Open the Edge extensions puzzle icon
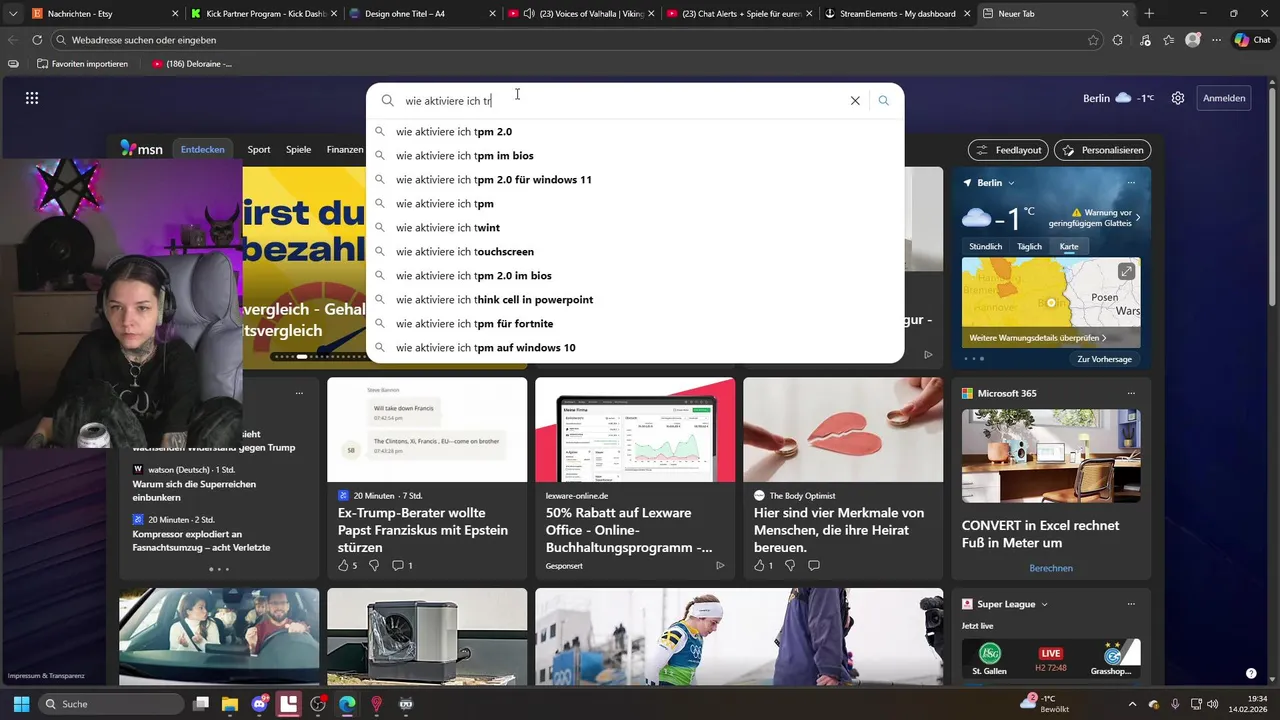 point(1118,40)
